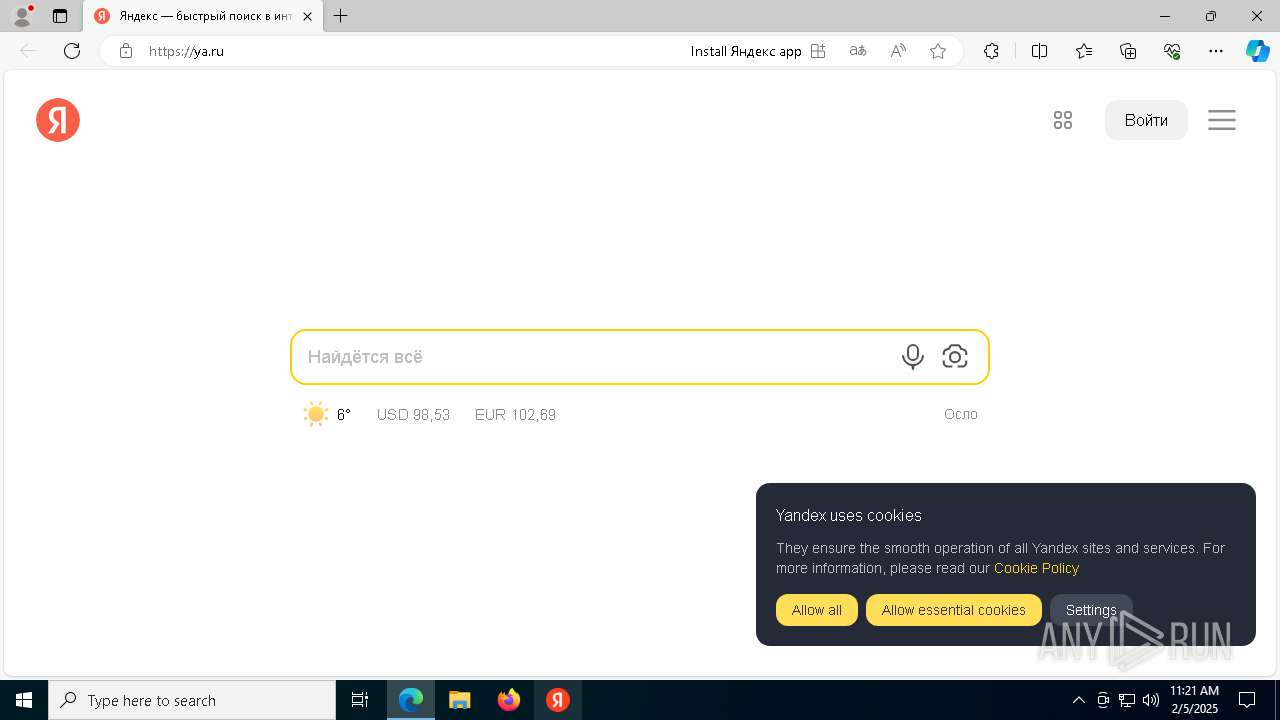This screenshot has height=720, width=1280.
Task: Open the tab actions menu icon
Action: (x=60, y=16)
